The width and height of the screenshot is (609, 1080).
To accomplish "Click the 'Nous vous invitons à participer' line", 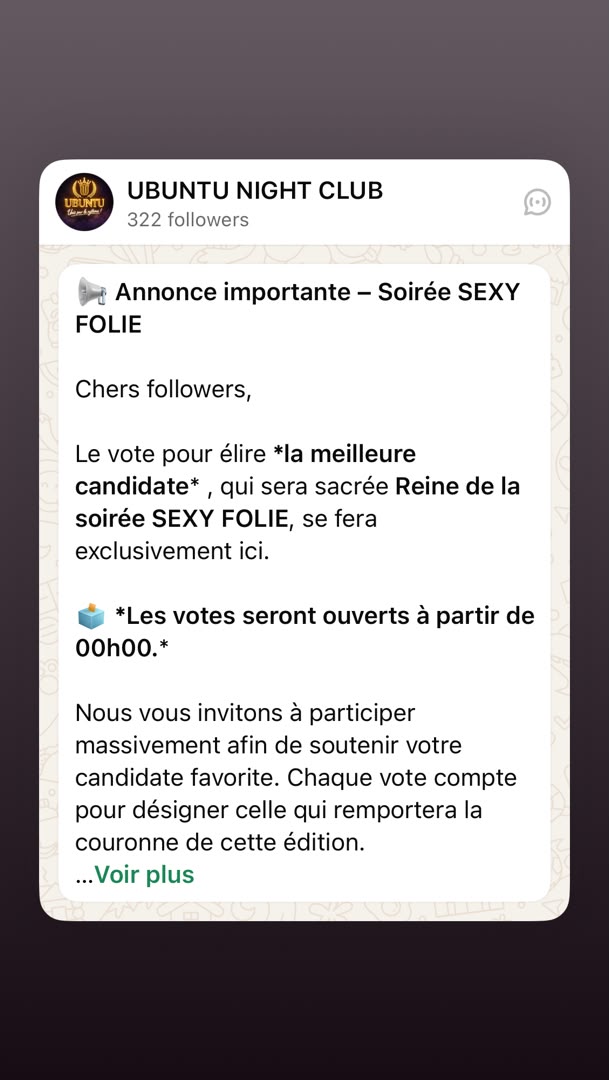I will [245, 713].
